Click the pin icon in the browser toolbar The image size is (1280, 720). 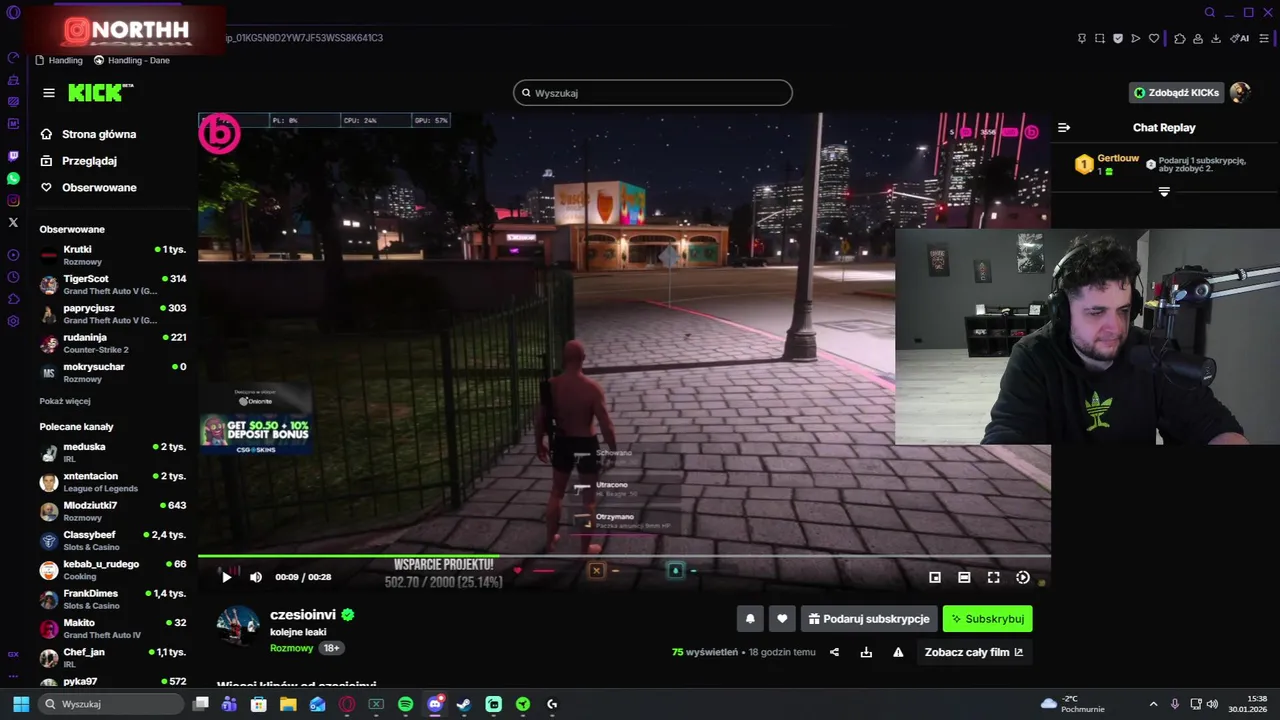pos(1082,38)
